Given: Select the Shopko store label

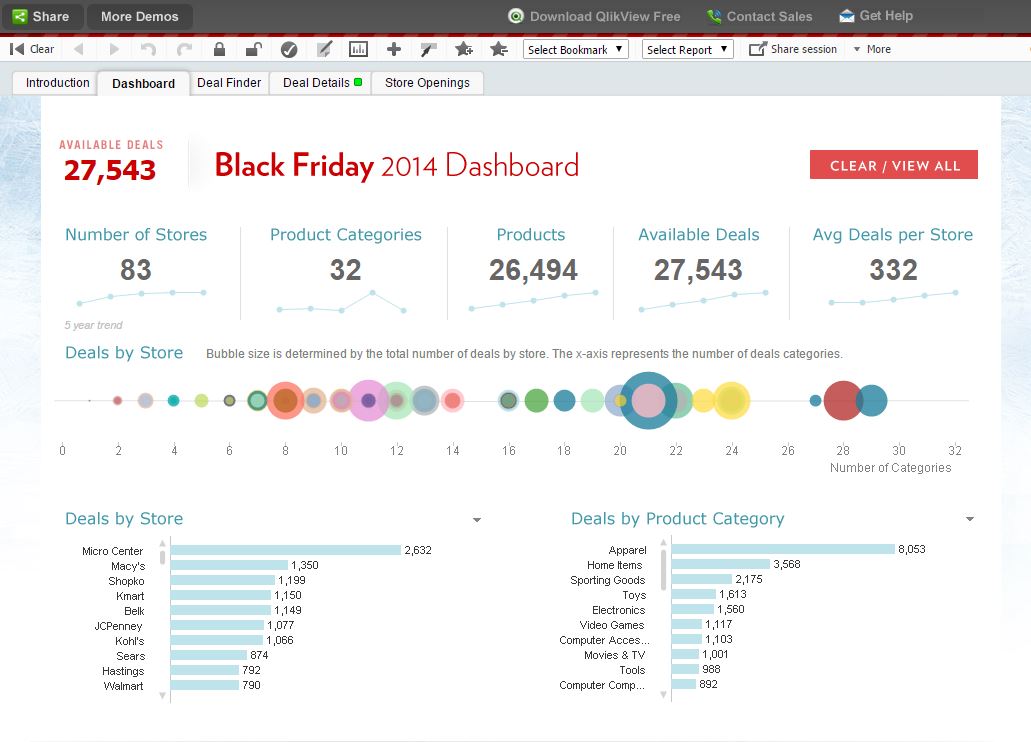Looking at the screenshot, I should pyautogui.click(x=126, y=581).
